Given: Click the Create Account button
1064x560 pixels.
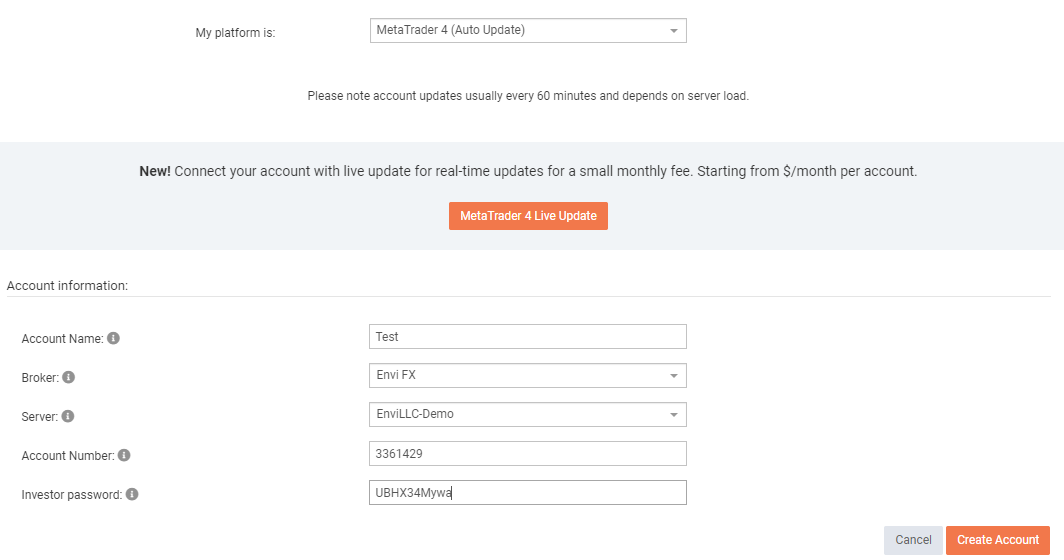Looking at the screenshot, I should click(998, 540).
